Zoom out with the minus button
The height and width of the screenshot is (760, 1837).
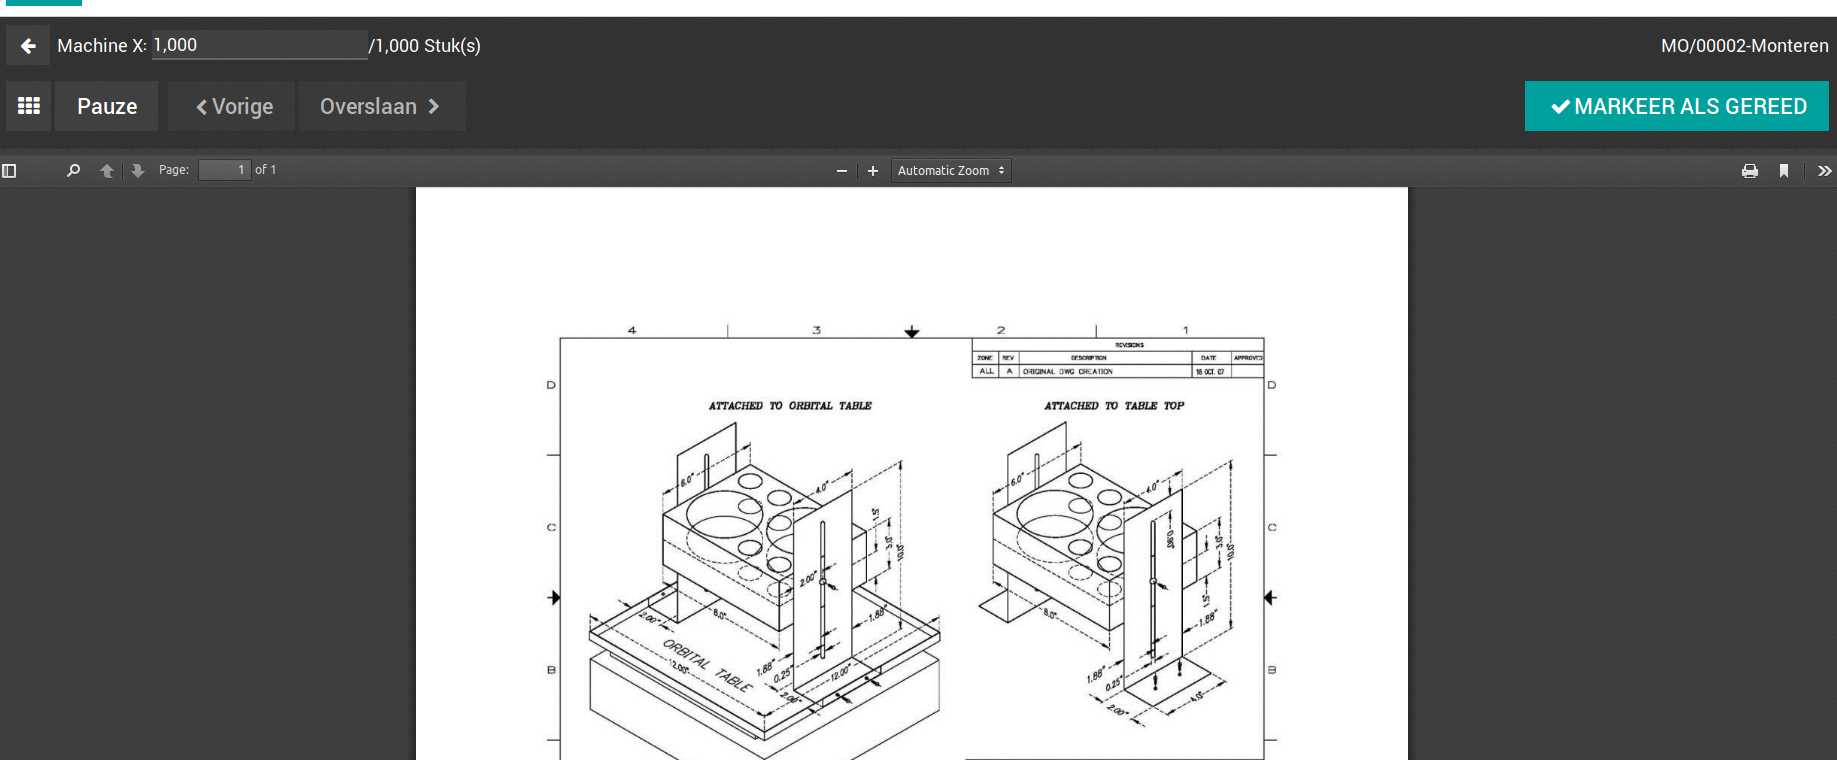tap(842, 171)
